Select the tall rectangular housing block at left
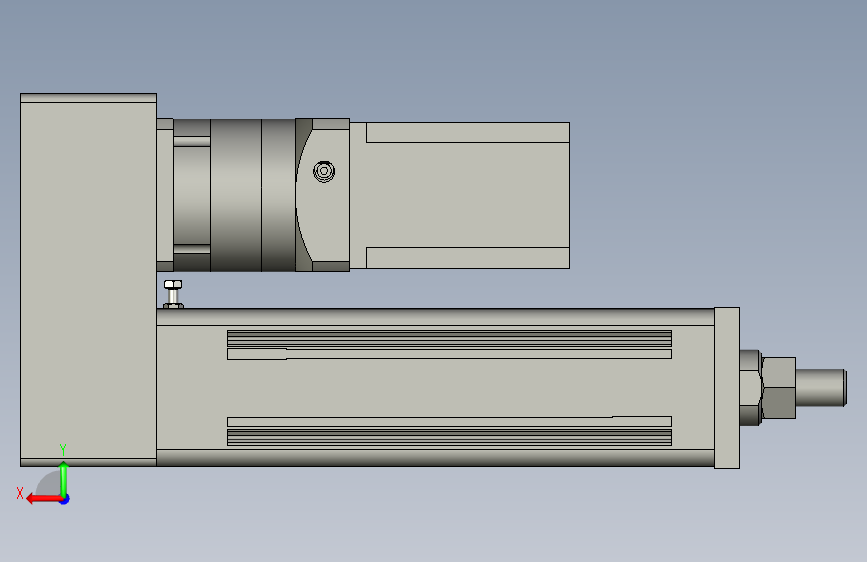The height and width of the screenshot is (562, 867). pyautogui.click(x=88, y=280)
